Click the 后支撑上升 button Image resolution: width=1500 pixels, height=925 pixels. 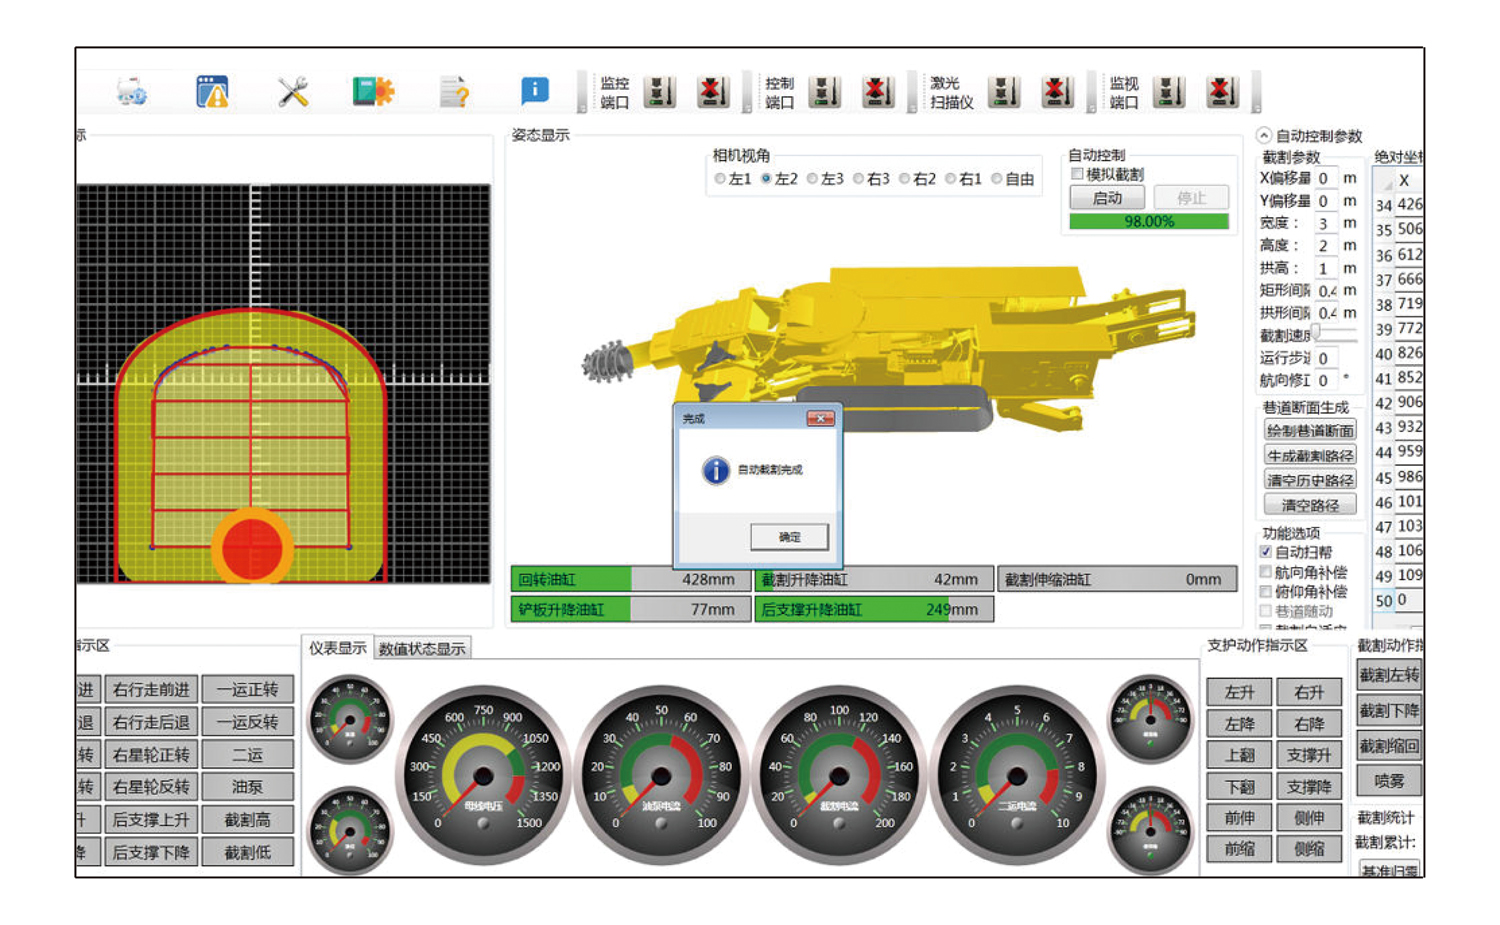coord(151,819)
